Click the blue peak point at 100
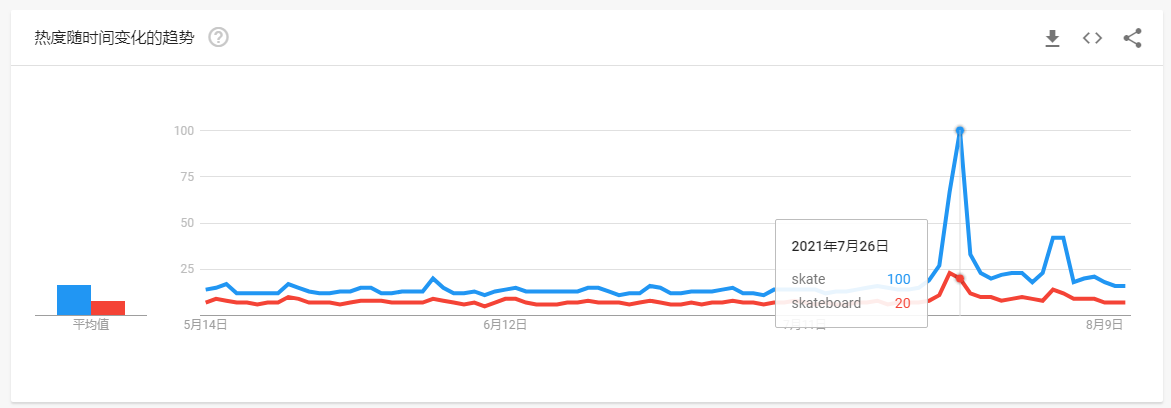 point(960,131)
